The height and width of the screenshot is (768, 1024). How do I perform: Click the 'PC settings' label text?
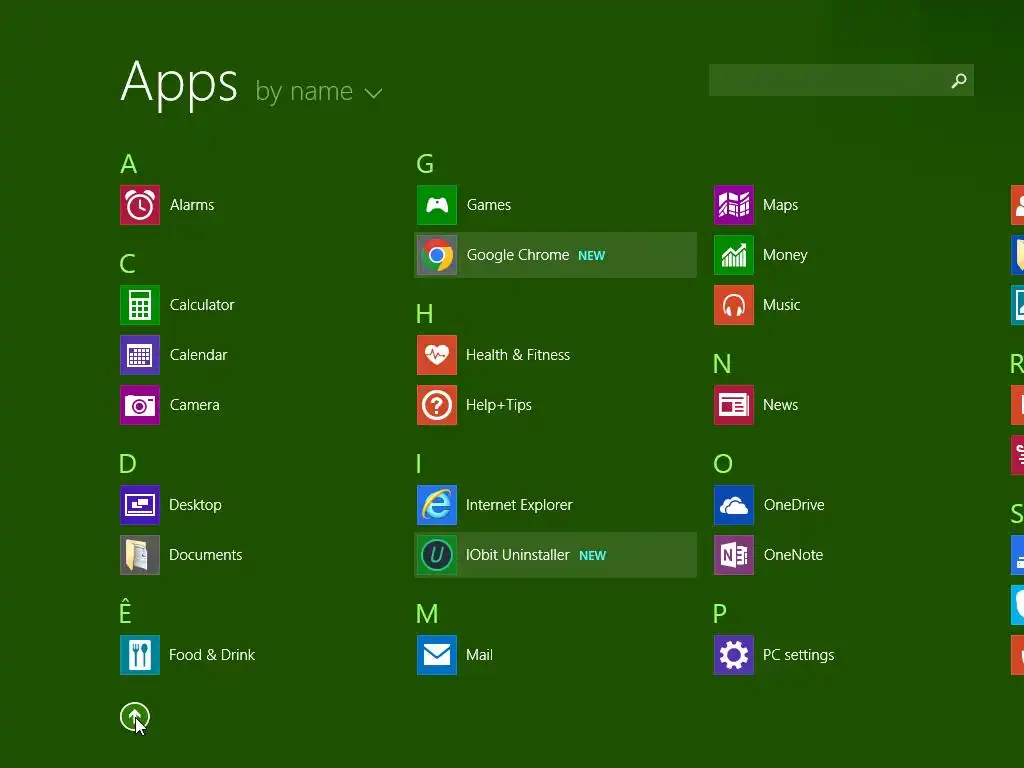pyautogui.click(x=799, y=655)
